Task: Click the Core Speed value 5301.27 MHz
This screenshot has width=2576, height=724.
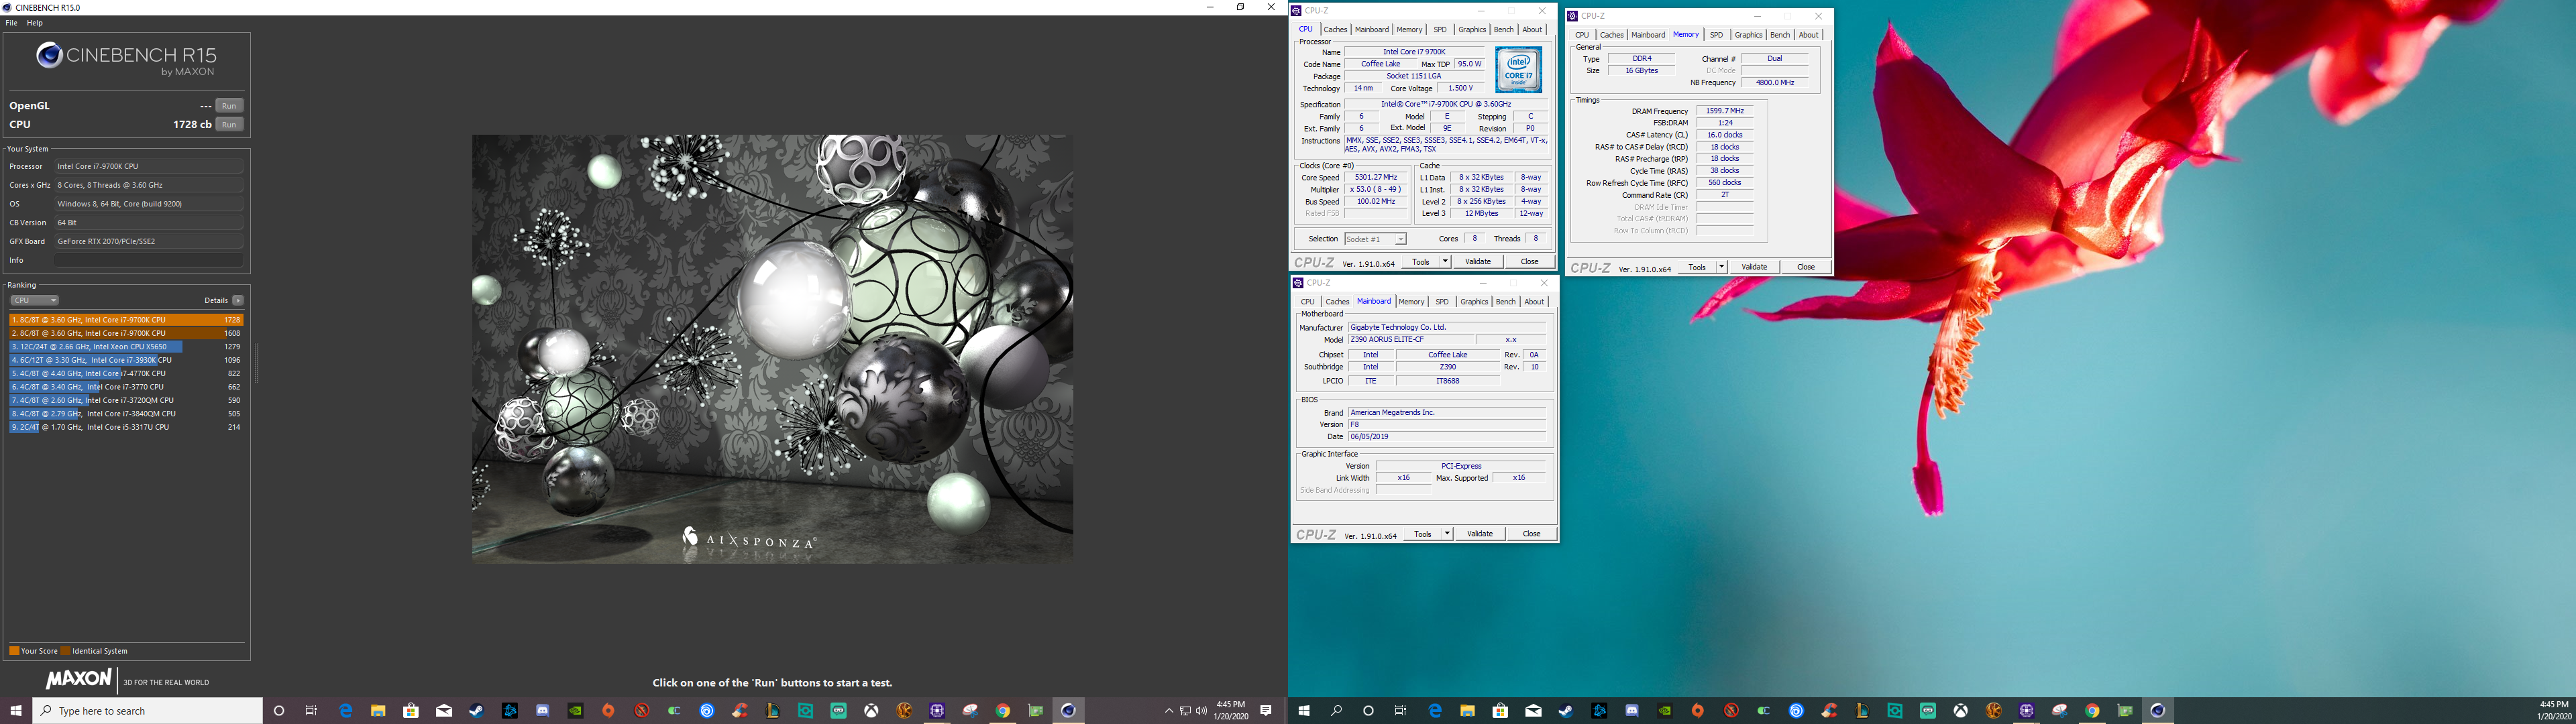Action: pyautogui.click(x=1376, y=177)
